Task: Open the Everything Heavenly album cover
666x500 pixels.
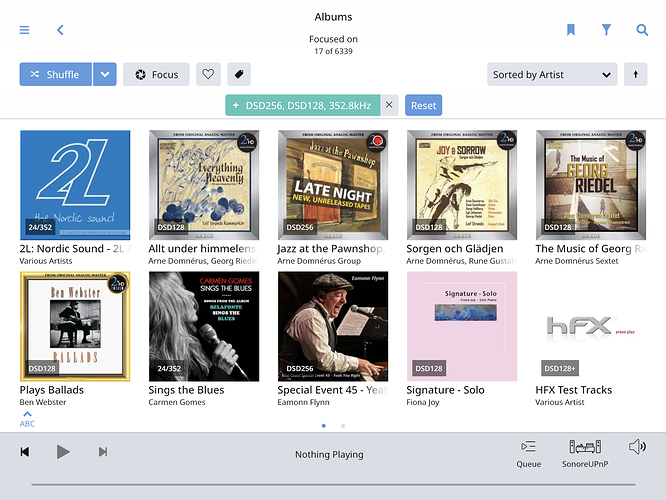Action: [204, 185]
